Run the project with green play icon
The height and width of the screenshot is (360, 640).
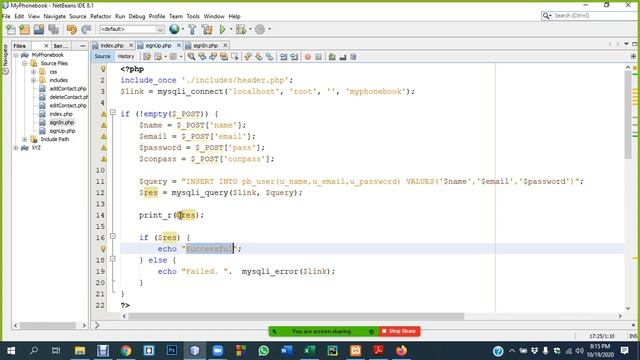222,29
